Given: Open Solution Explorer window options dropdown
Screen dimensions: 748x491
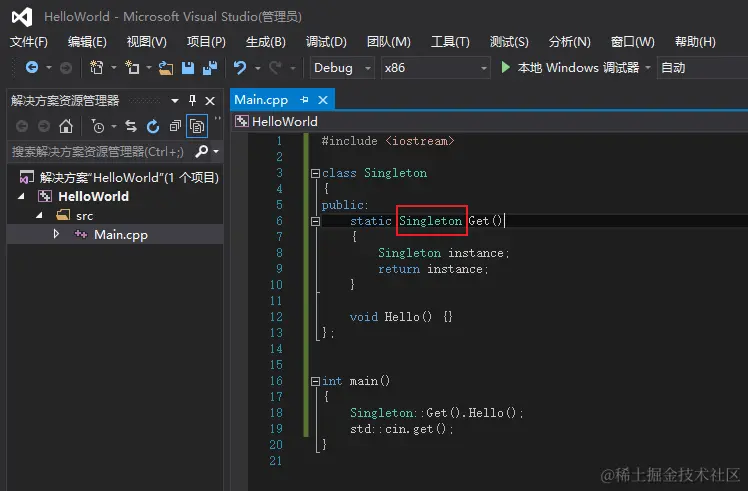Looking at the screenshot, I should pos(175,101).
